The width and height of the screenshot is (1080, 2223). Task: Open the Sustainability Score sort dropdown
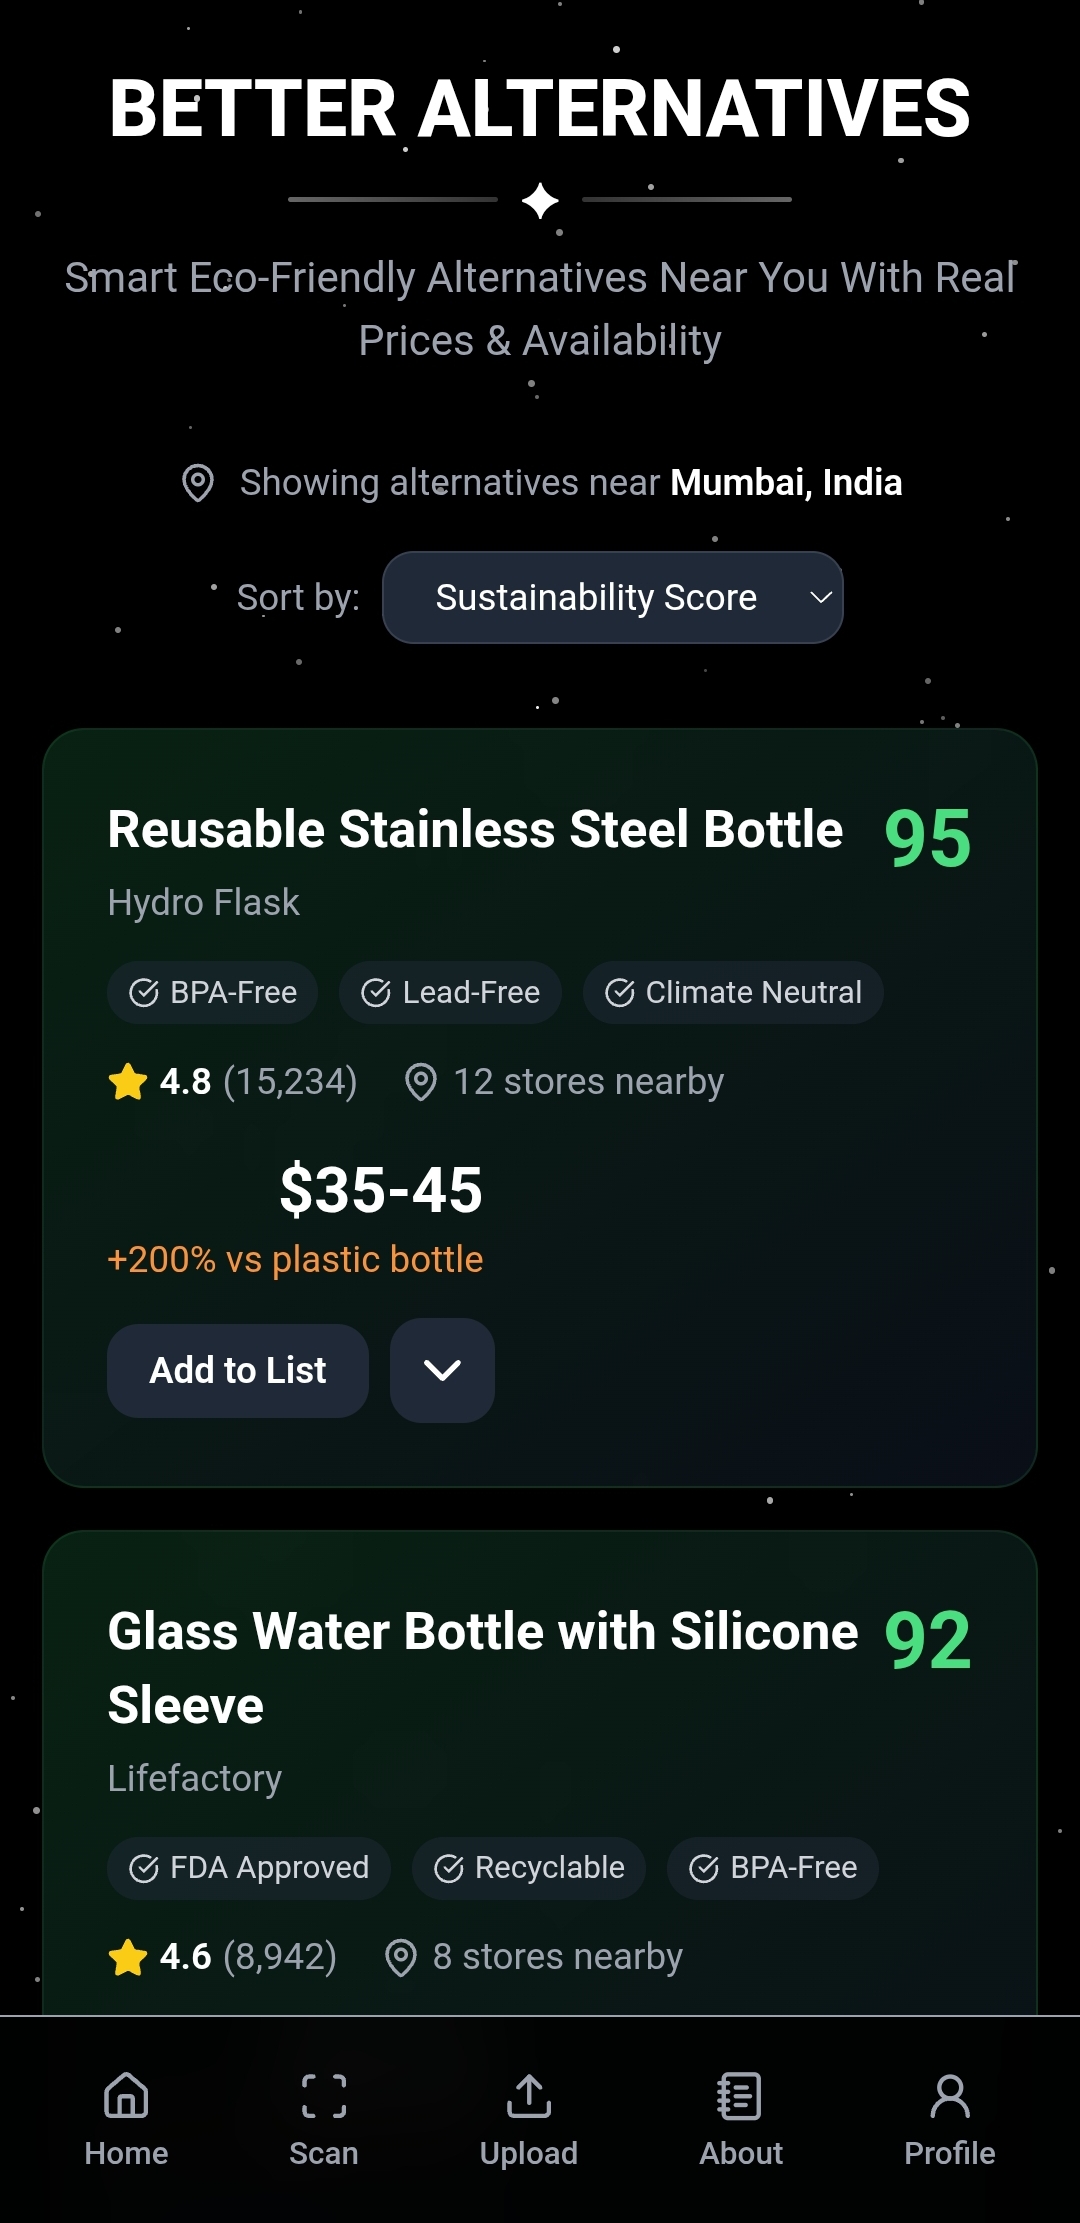tap(612, 598)
